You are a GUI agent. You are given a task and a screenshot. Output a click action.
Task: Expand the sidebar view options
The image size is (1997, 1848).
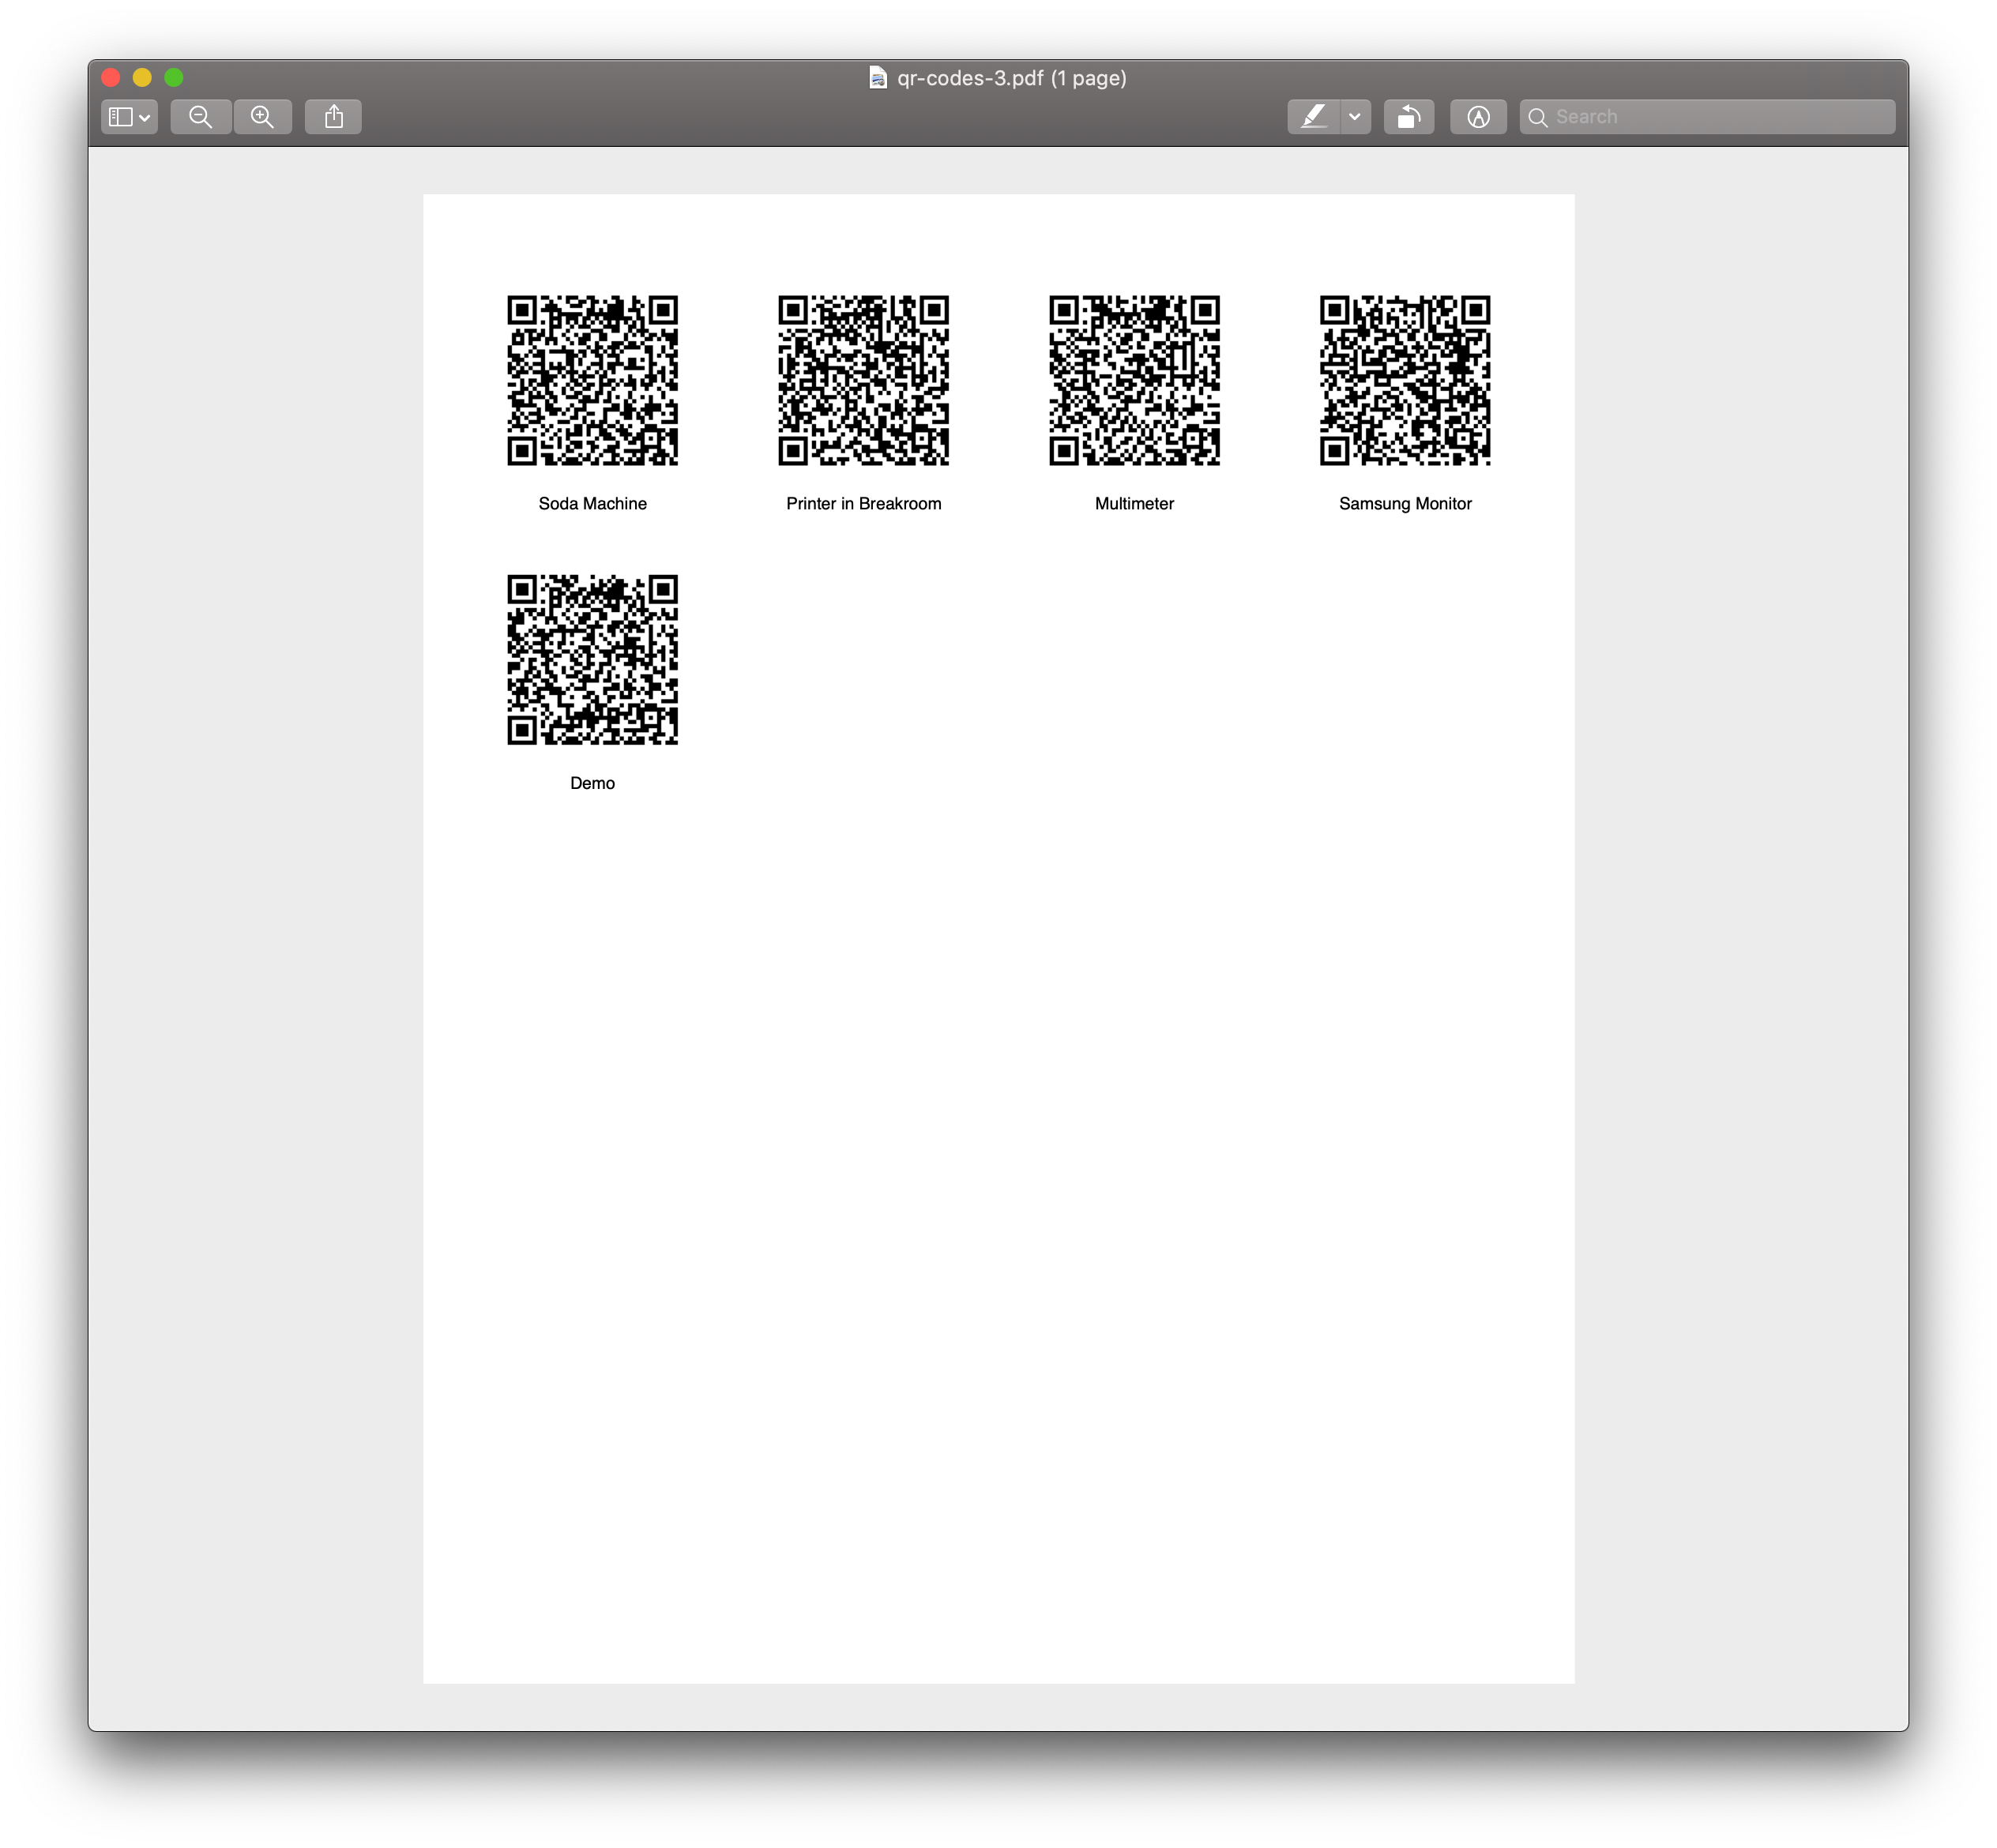tap(130, 116)
